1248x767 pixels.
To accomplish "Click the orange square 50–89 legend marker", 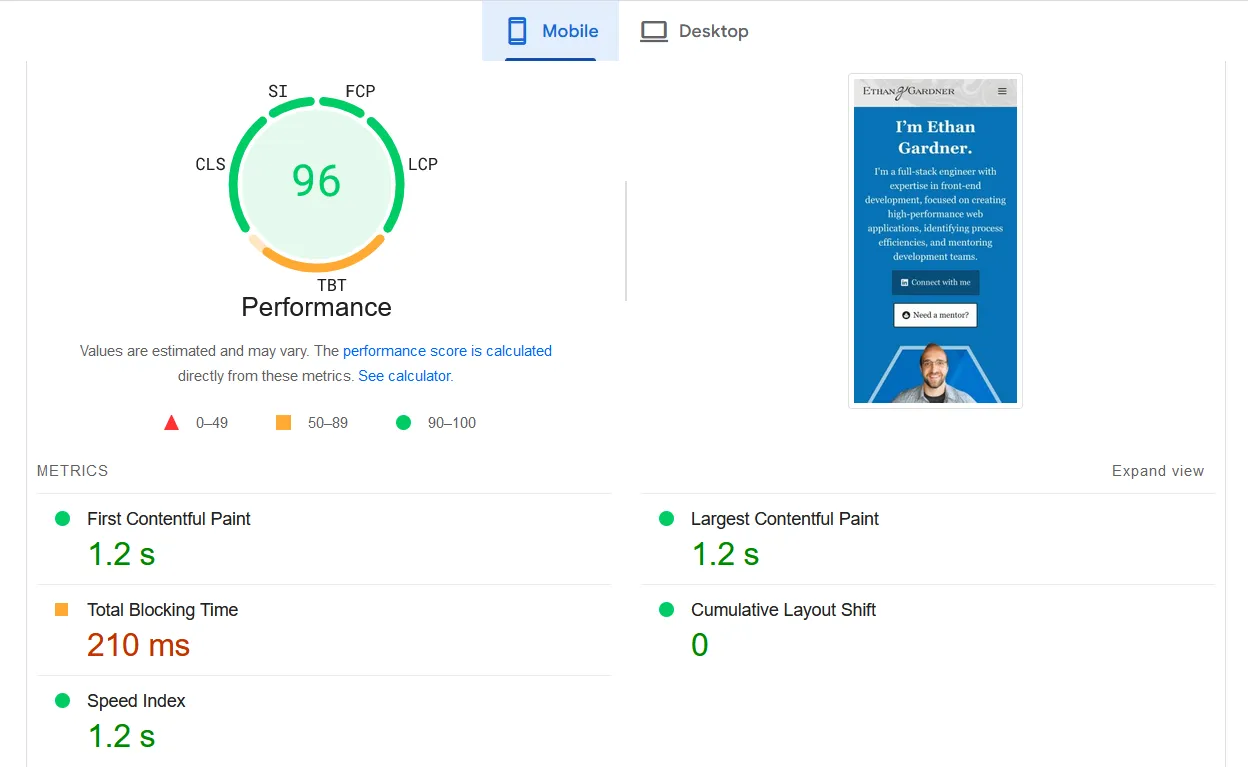I will [283, 422].
